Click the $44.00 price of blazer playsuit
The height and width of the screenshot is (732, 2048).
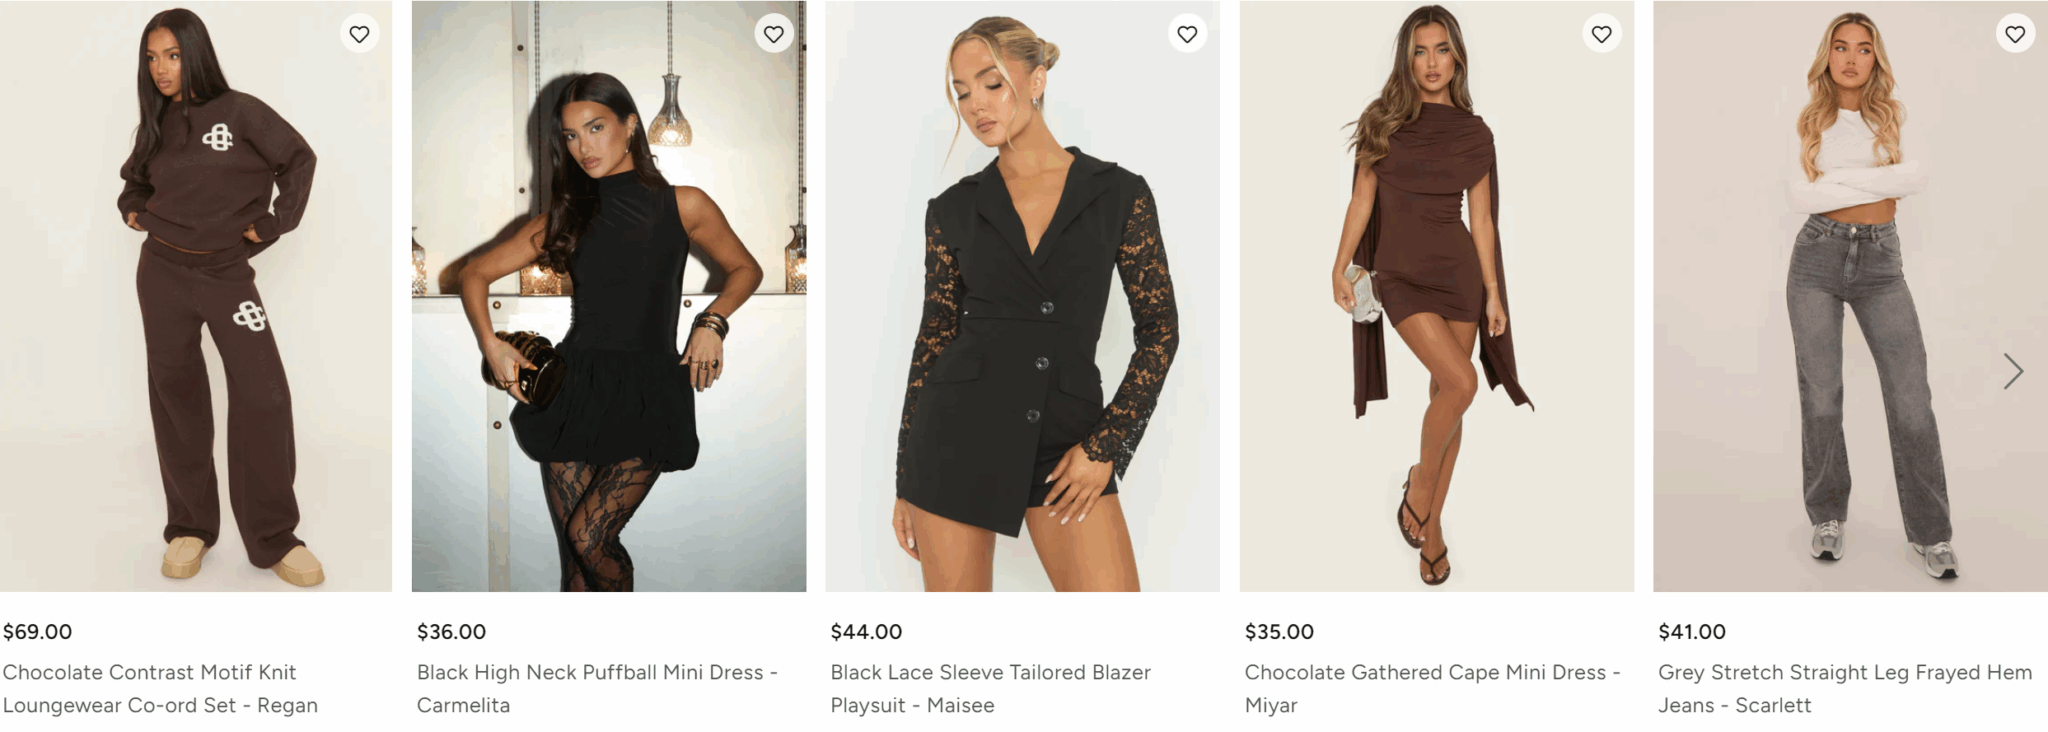click(x=866, y=632)
